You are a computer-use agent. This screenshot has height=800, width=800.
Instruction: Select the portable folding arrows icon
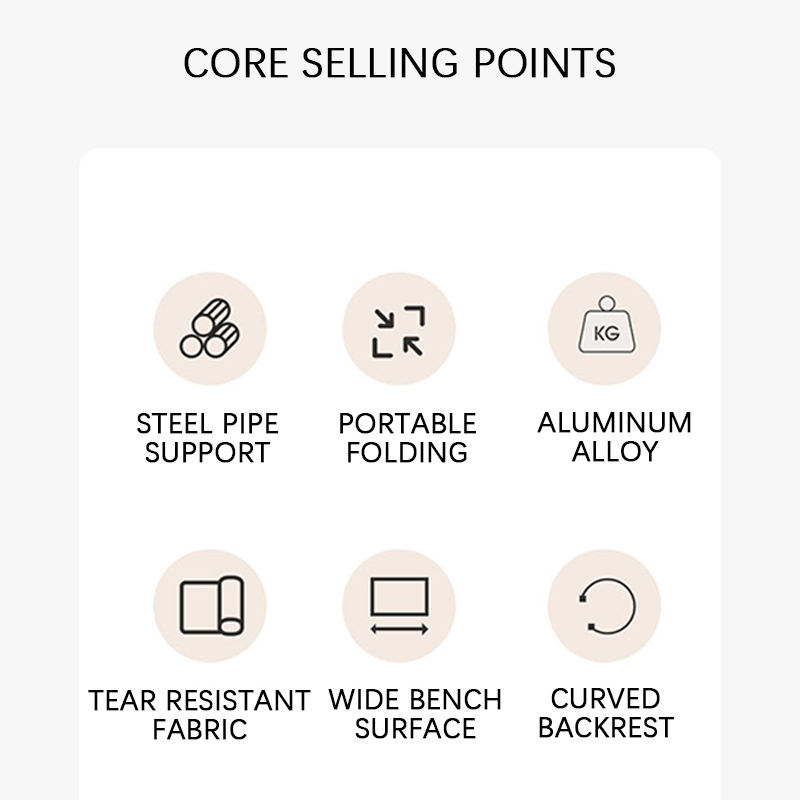pos(398,331)
